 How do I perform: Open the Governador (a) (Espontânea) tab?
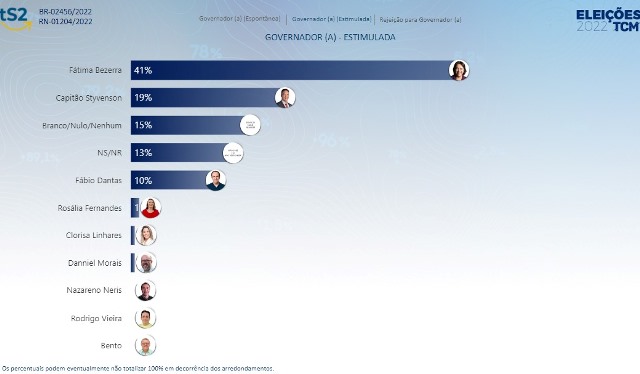click(x=240, y=19)
